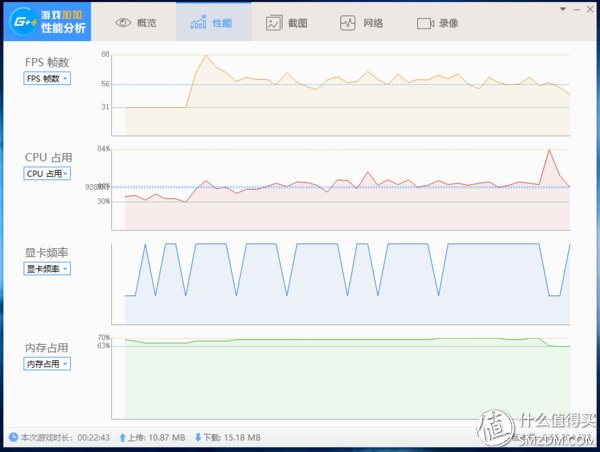Image resolution: width=600 pixels, height=452 pixels.
Task: Click the camcorder recording icon
Action: [x=426, y=24]
